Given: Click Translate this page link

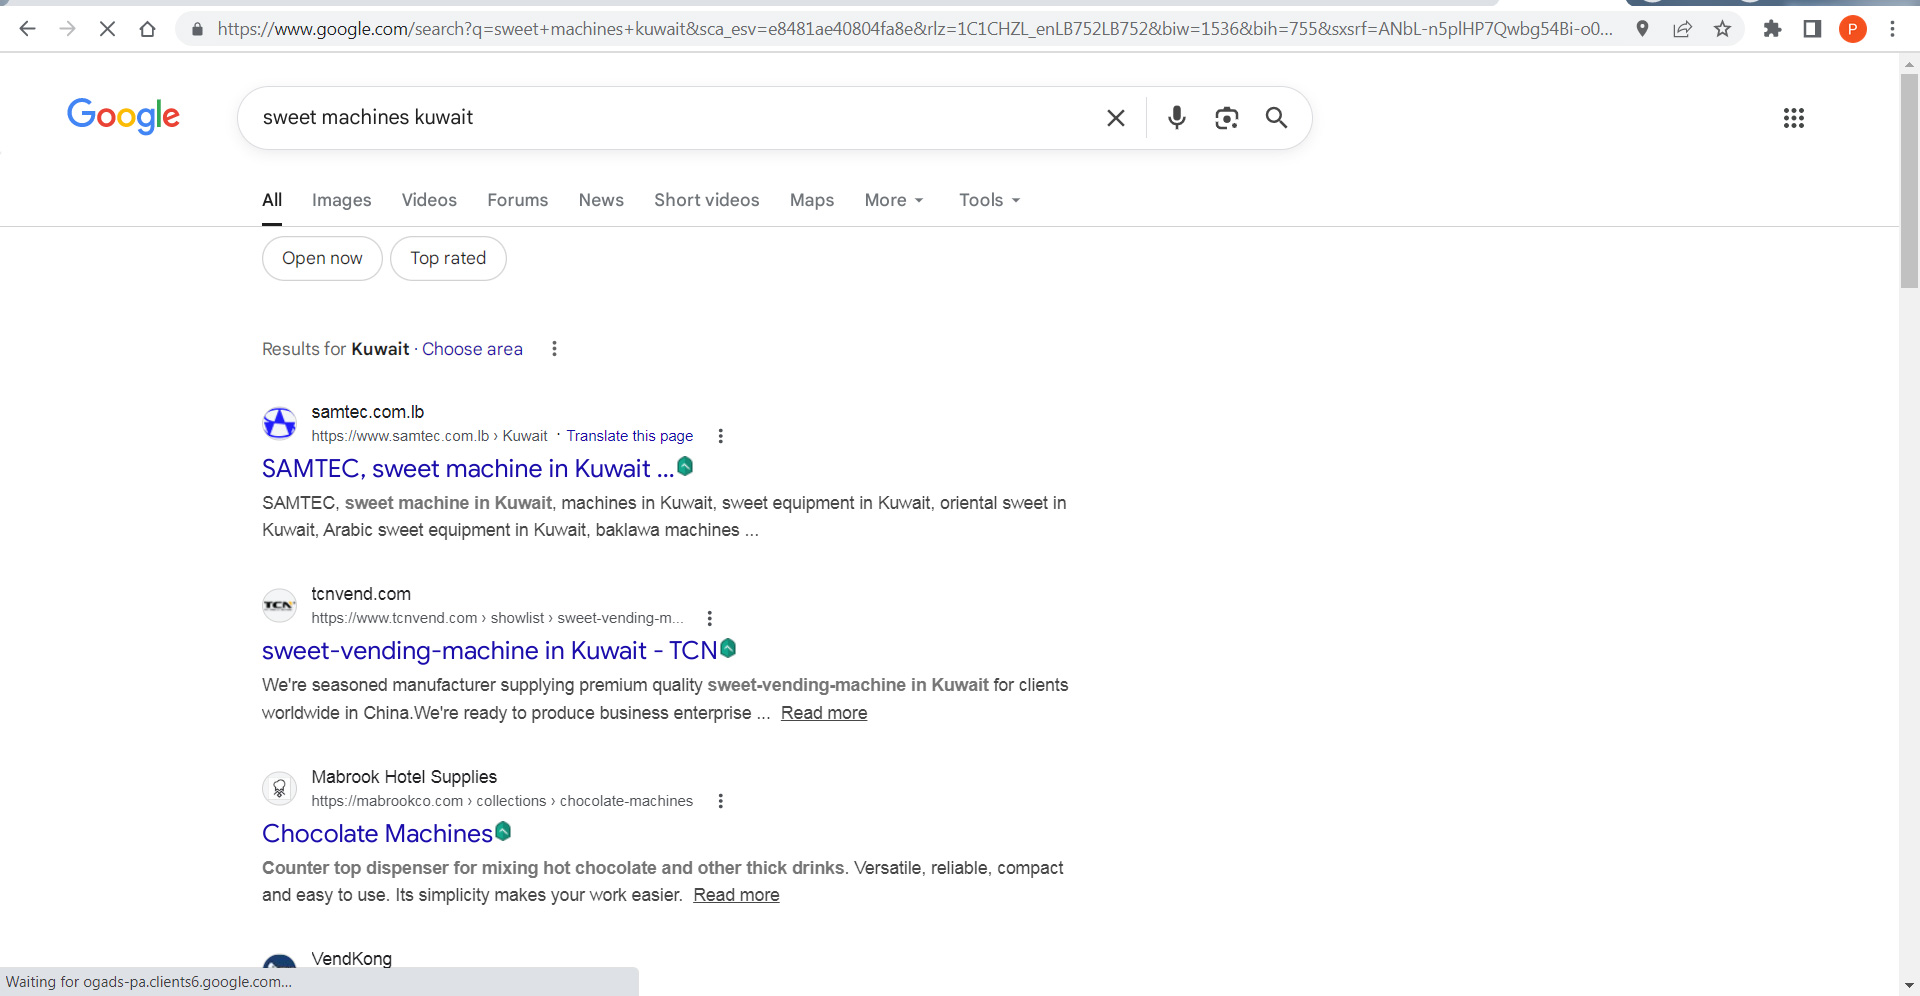Looking at the screenshot, I should [x=630, y=436].
